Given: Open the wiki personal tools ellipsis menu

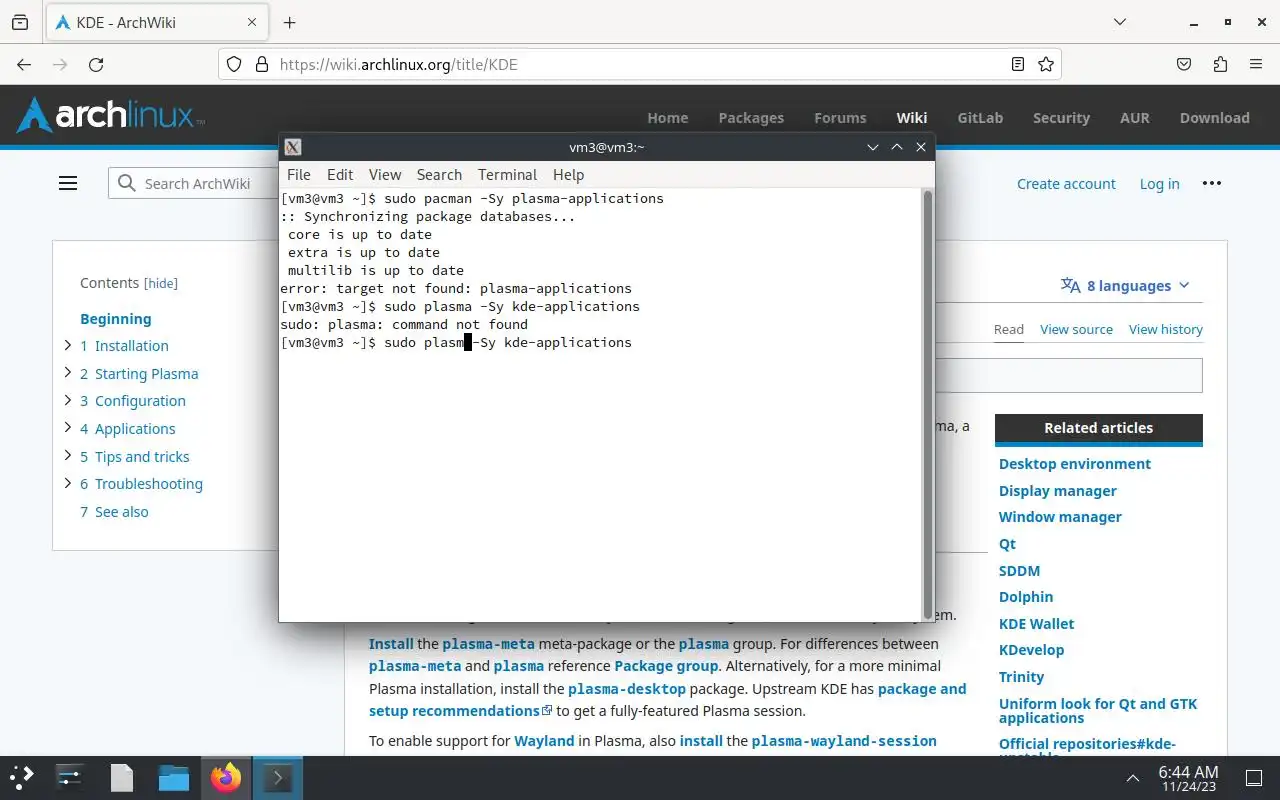Looking at the screenshot, I should (1212, 183).
